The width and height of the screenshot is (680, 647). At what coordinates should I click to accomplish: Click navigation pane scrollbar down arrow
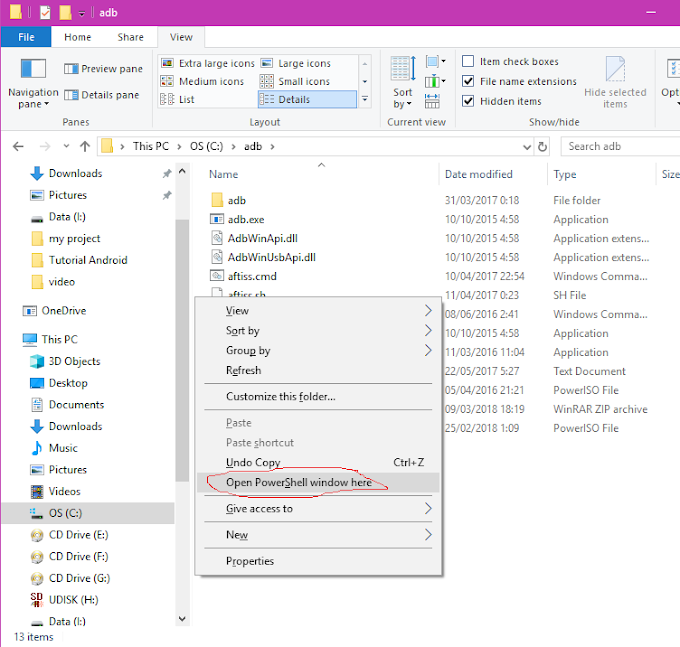tap(182, 619)
